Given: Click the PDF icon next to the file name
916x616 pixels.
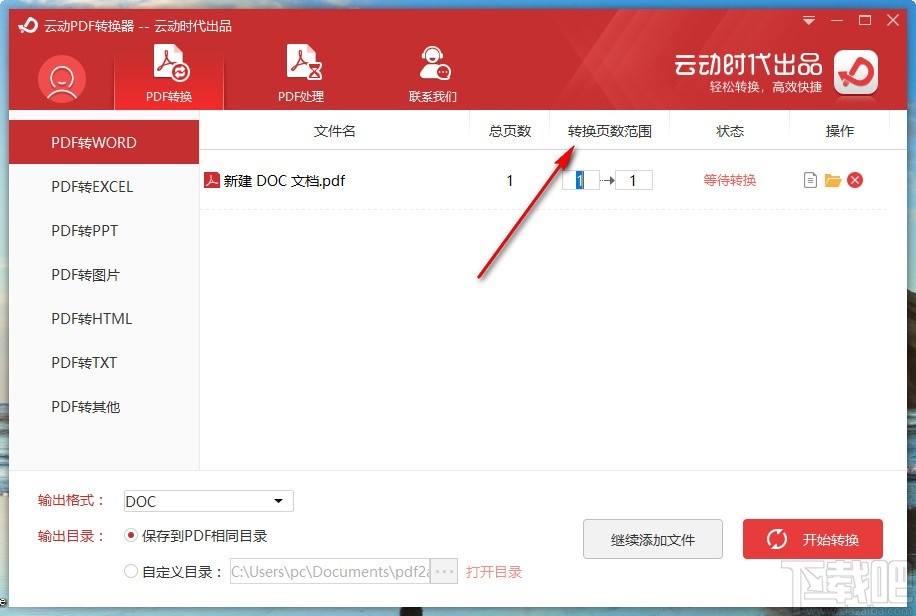Looking at the screenshot, I should (x=212, y=181).
